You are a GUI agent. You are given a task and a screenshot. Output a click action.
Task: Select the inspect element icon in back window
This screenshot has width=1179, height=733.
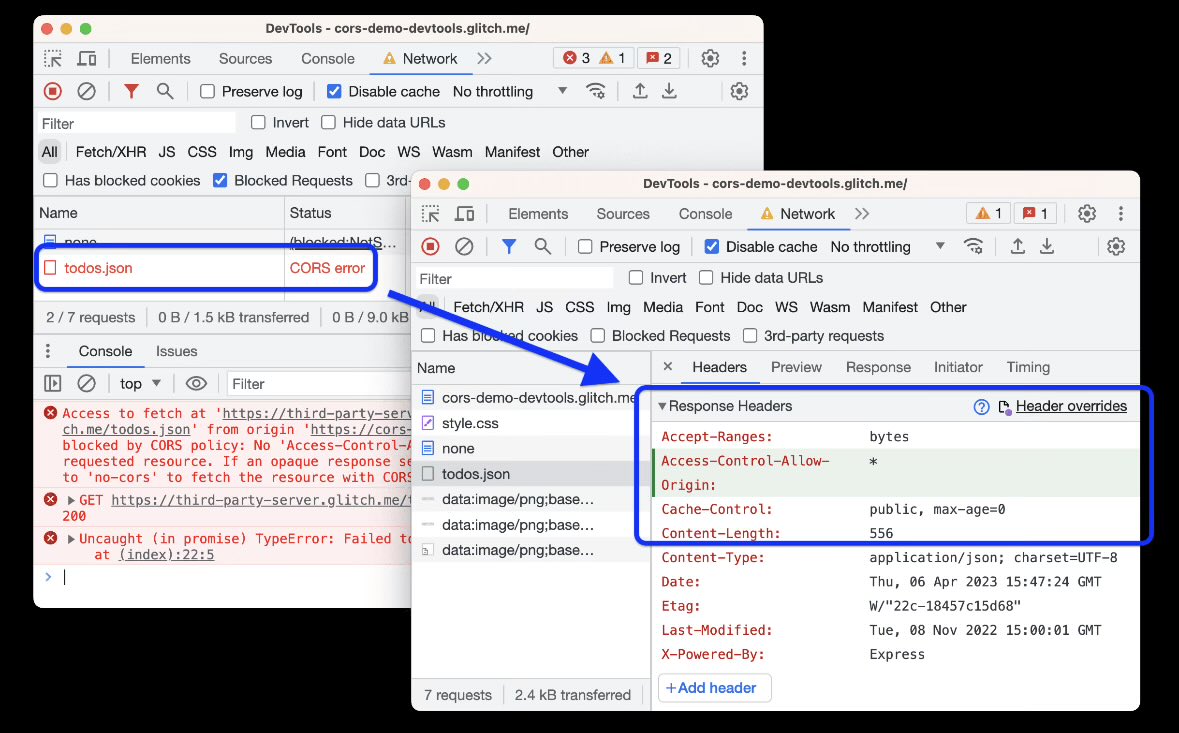pos(53,59)
